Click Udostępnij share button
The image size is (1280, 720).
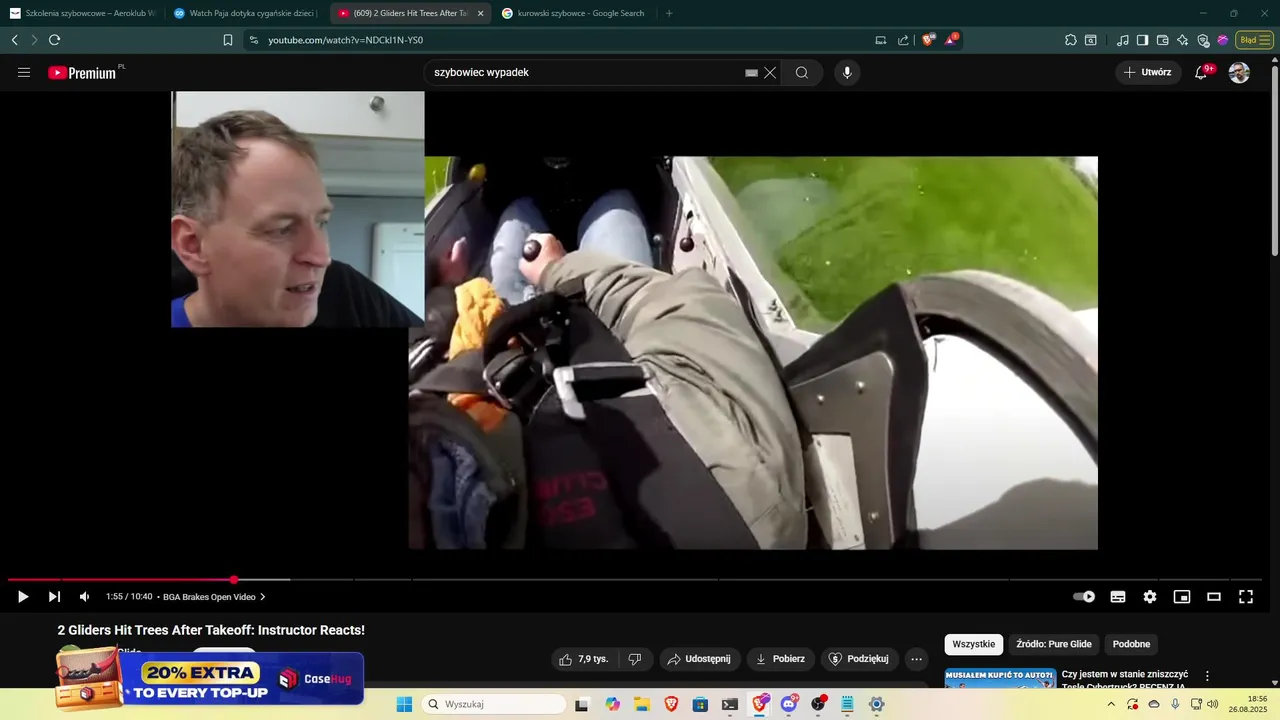click(700, 659)
